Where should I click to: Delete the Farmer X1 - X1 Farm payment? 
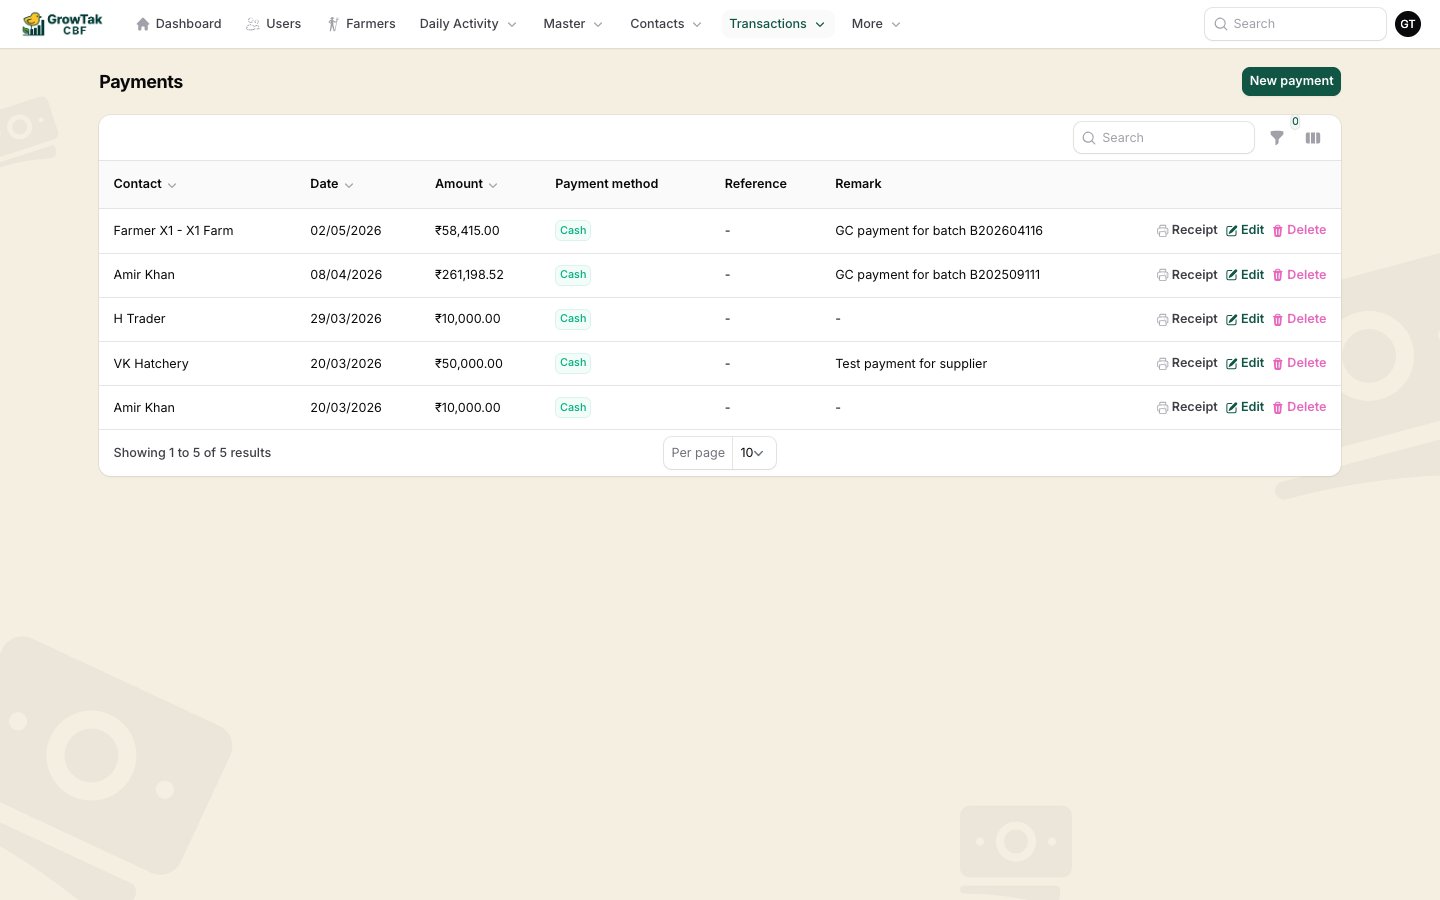pos(1299,230)
